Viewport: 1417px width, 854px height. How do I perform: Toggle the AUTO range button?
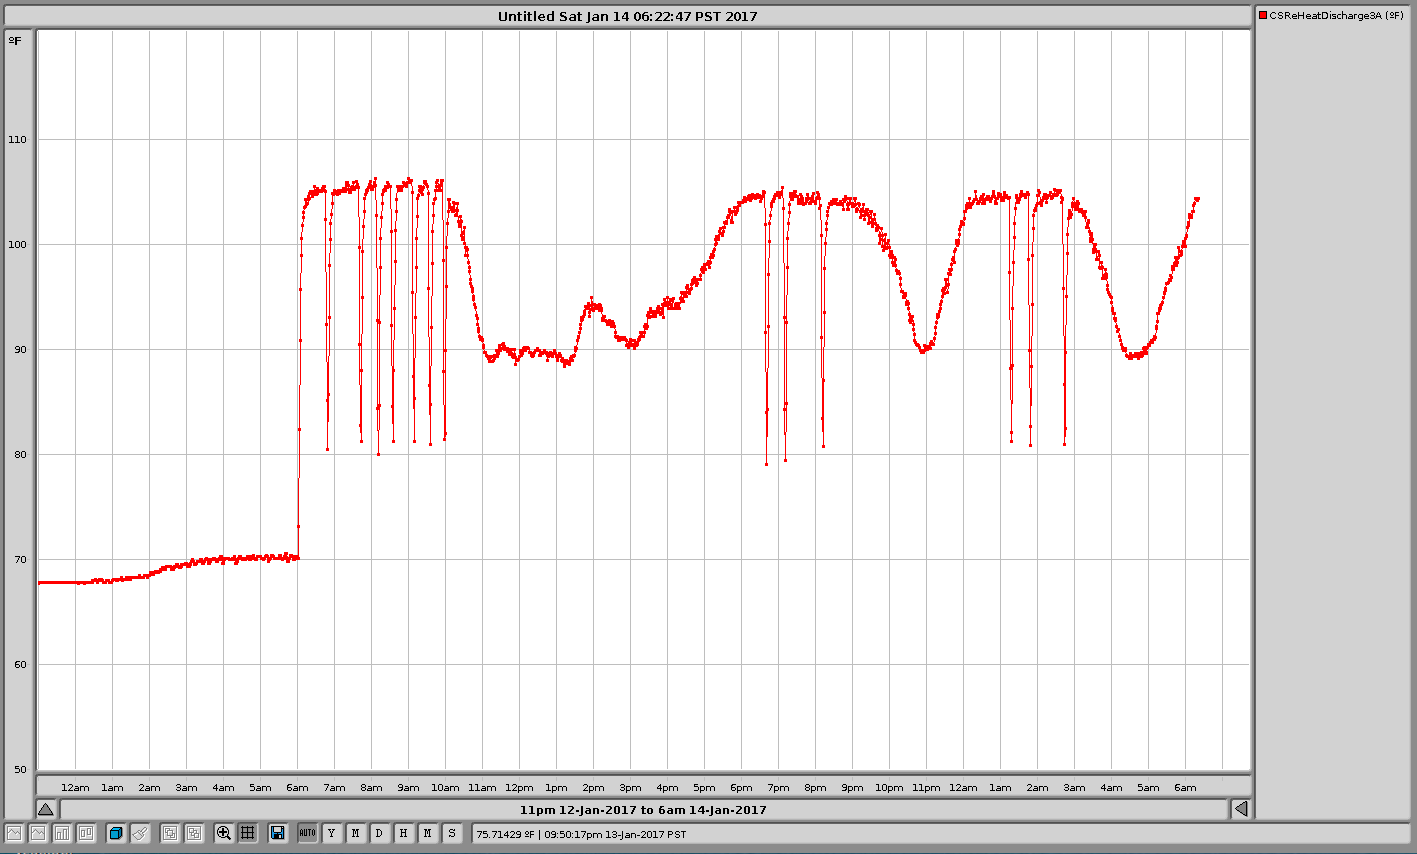[x=307, y=833]
